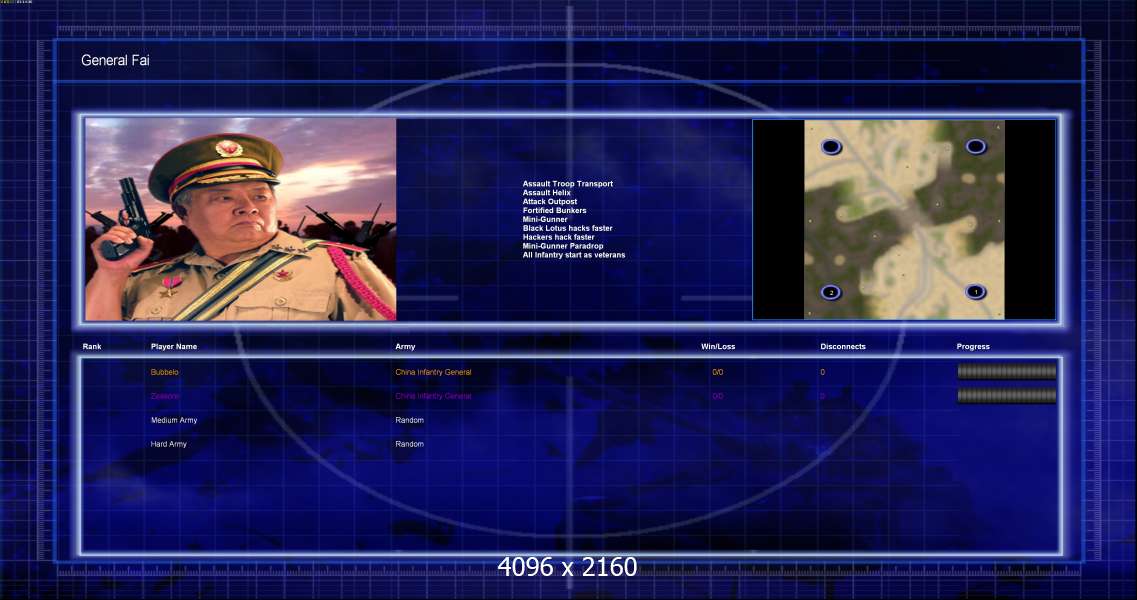Click 'Attack Outpost' ability text
The image size is (1137, 600).
coord(550,202)
